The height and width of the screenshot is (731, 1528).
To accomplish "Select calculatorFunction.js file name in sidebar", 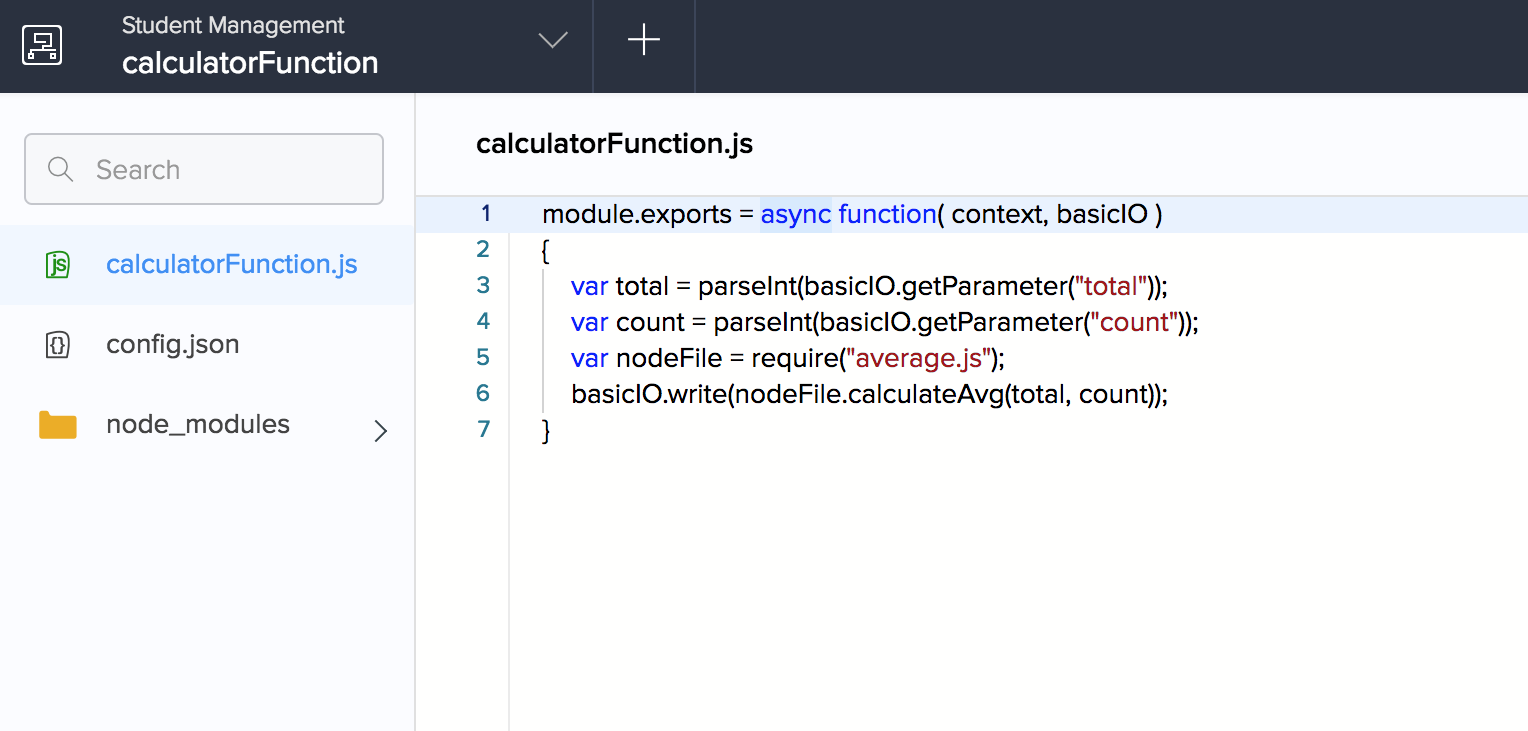I will click(231, 265).
